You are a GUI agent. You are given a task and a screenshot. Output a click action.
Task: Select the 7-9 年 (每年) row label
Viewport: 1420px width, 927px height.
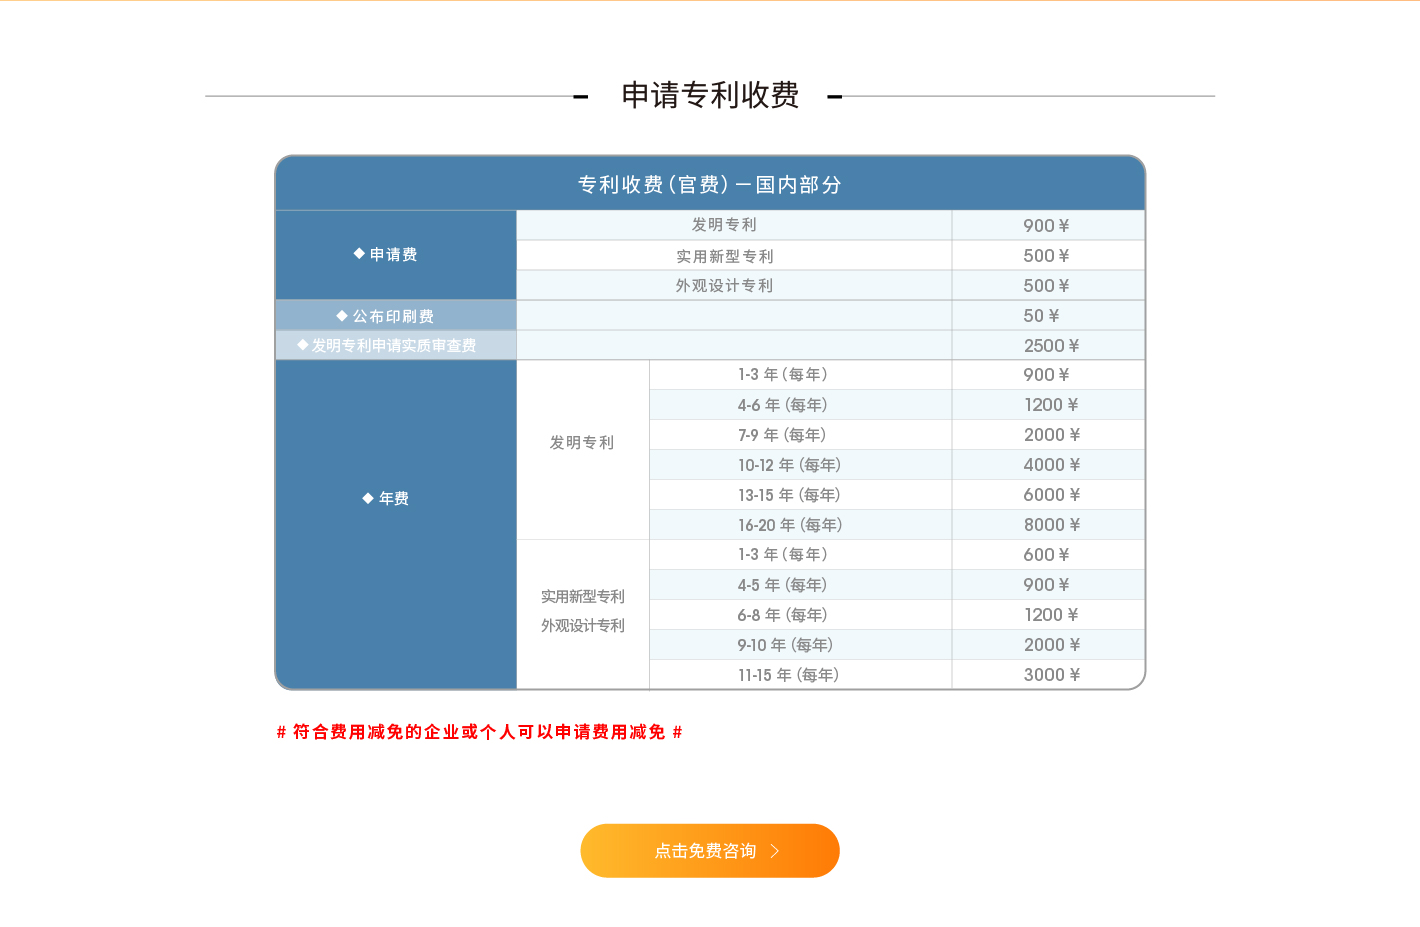(782, 435)
